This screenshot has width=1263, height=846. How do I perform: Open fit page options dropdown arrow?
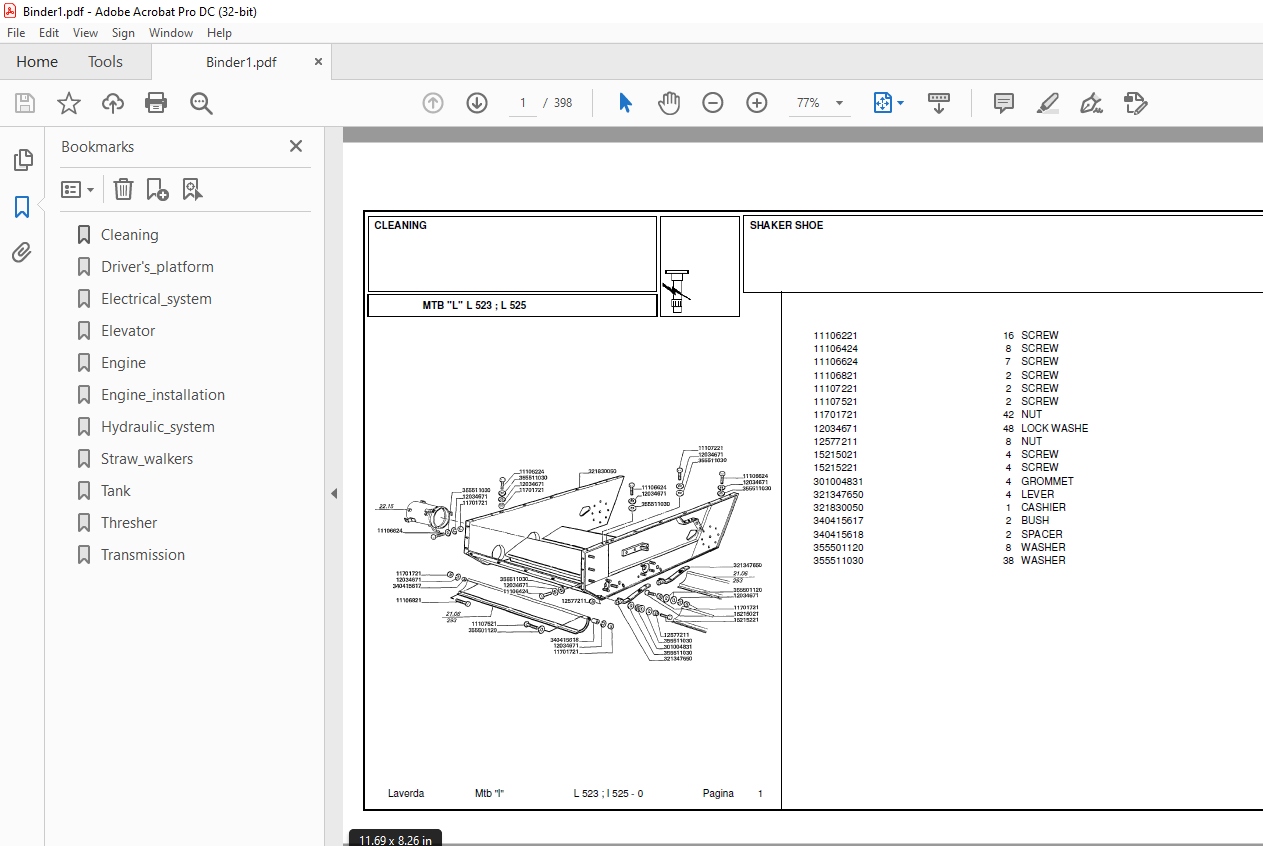click(x=901, y=103)
